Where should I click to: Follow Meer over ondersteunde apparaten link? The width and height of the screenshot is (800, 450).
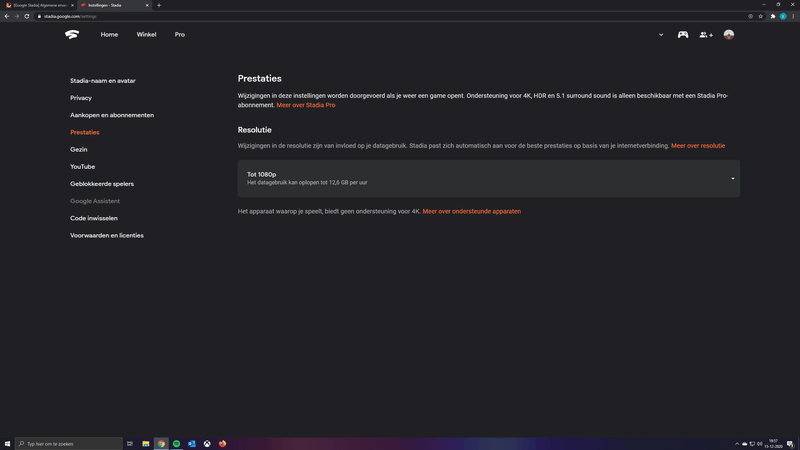click(471, 211)
